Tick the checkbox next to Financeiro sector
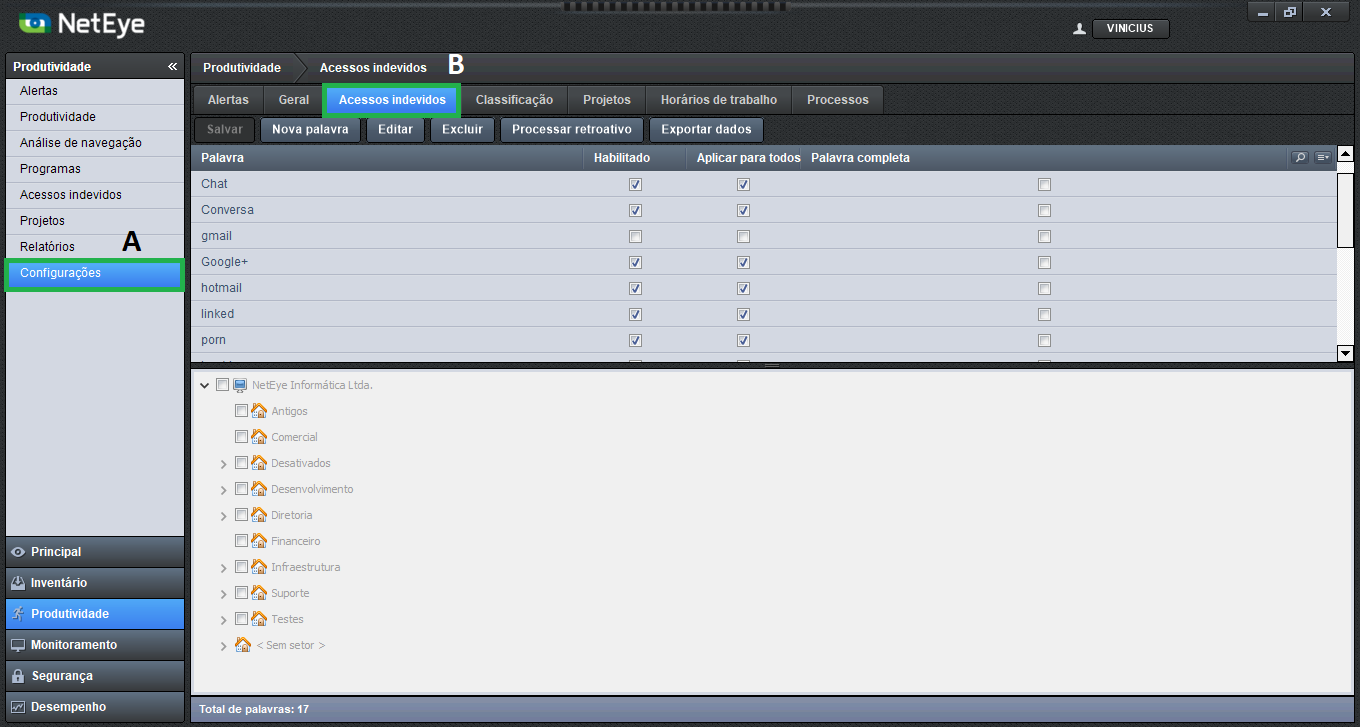1360x727 pixels. tap(241, 541)
